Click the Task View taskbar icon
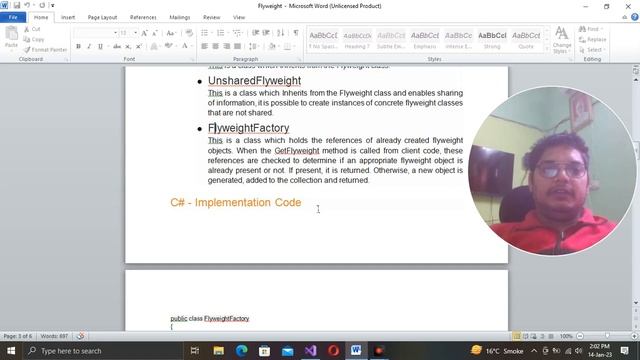 [x=195, y=351]
